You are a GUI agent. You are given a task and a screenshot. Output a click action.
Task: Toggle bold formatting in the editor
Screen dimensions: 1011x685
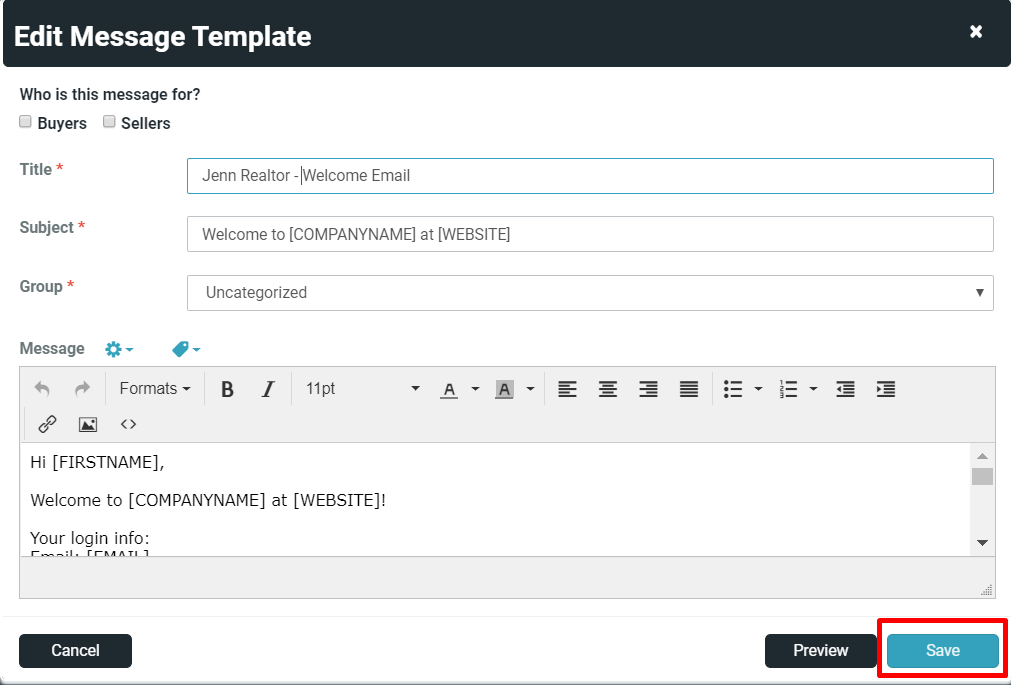227,388
